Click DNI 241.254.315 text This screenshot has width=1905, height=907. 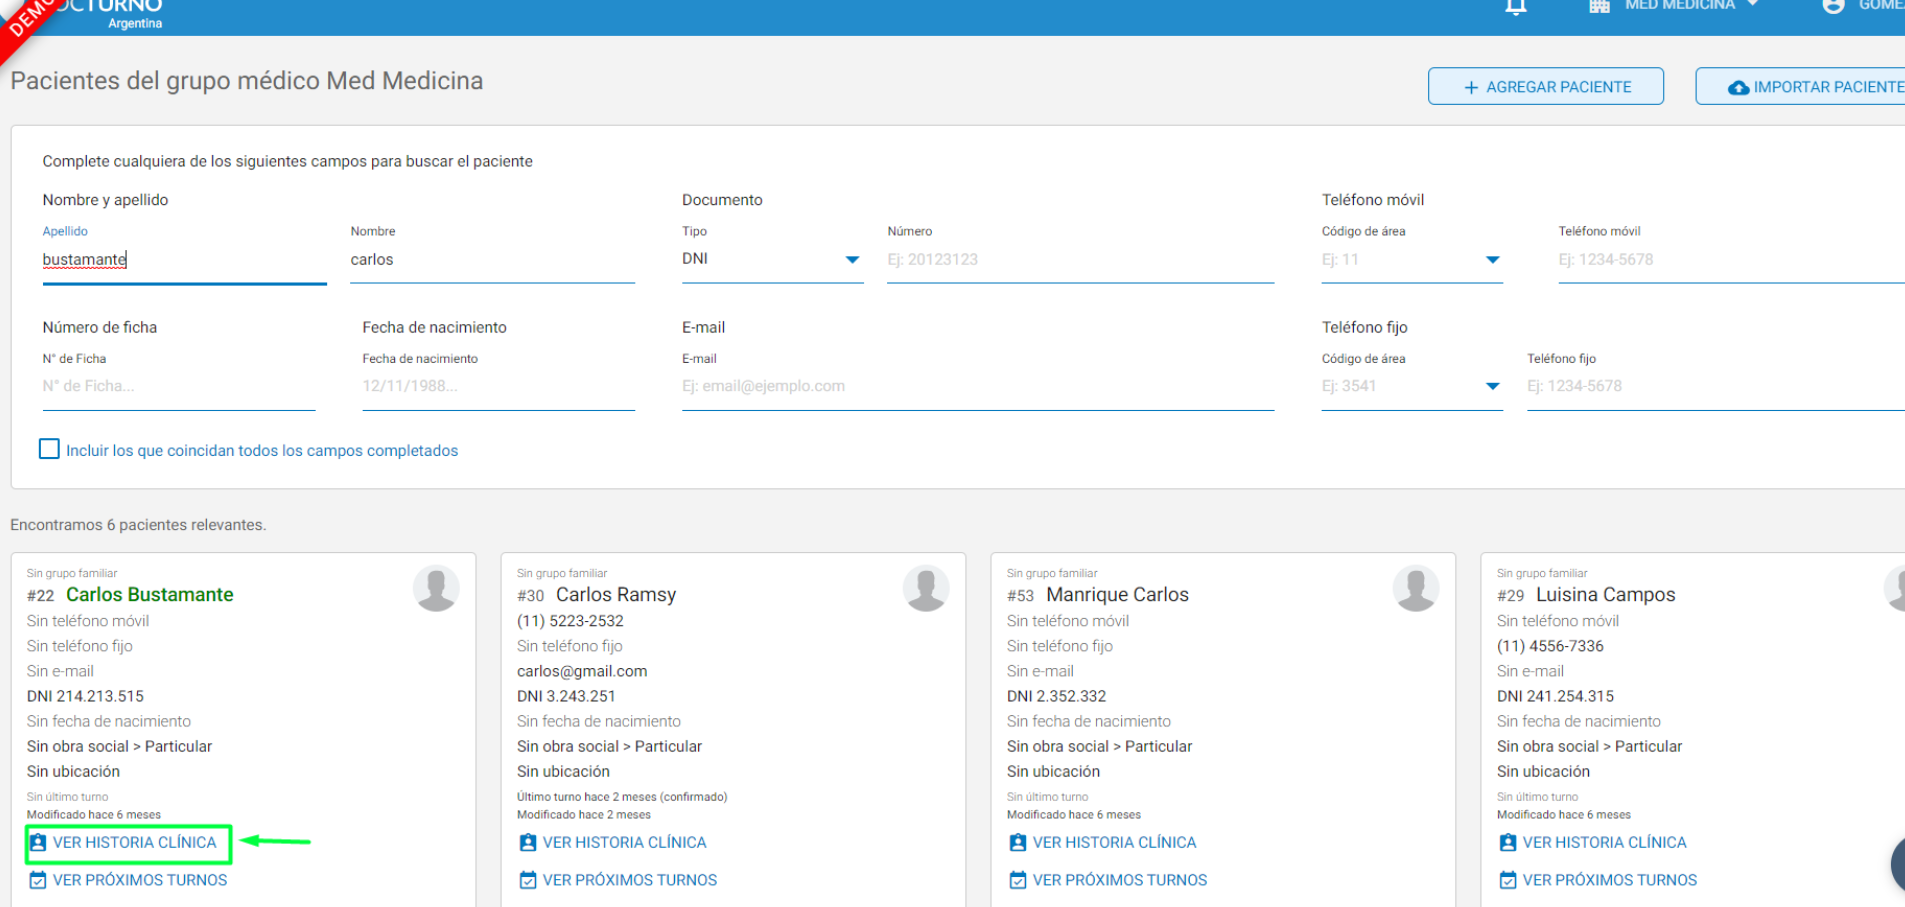pyautogui.click(x=1555, y=696)
